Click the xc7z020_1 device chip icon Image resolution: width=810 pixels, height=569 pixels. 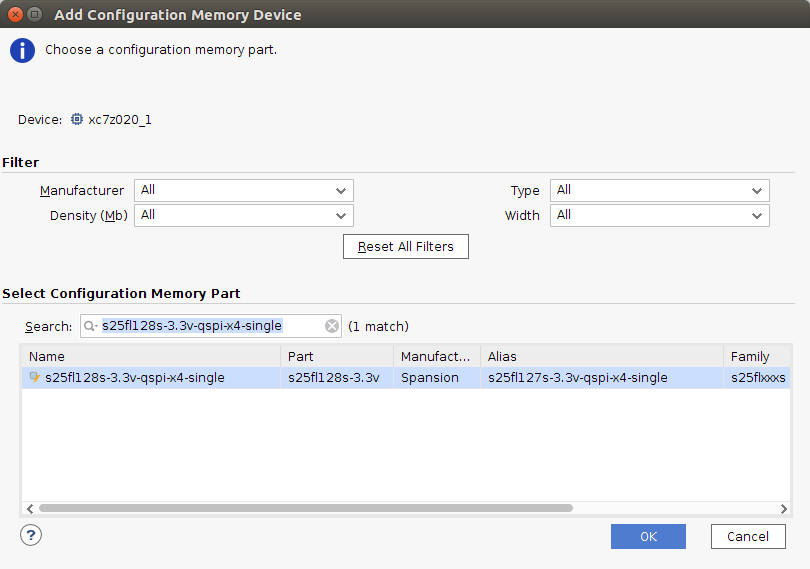tap(76, 119)
